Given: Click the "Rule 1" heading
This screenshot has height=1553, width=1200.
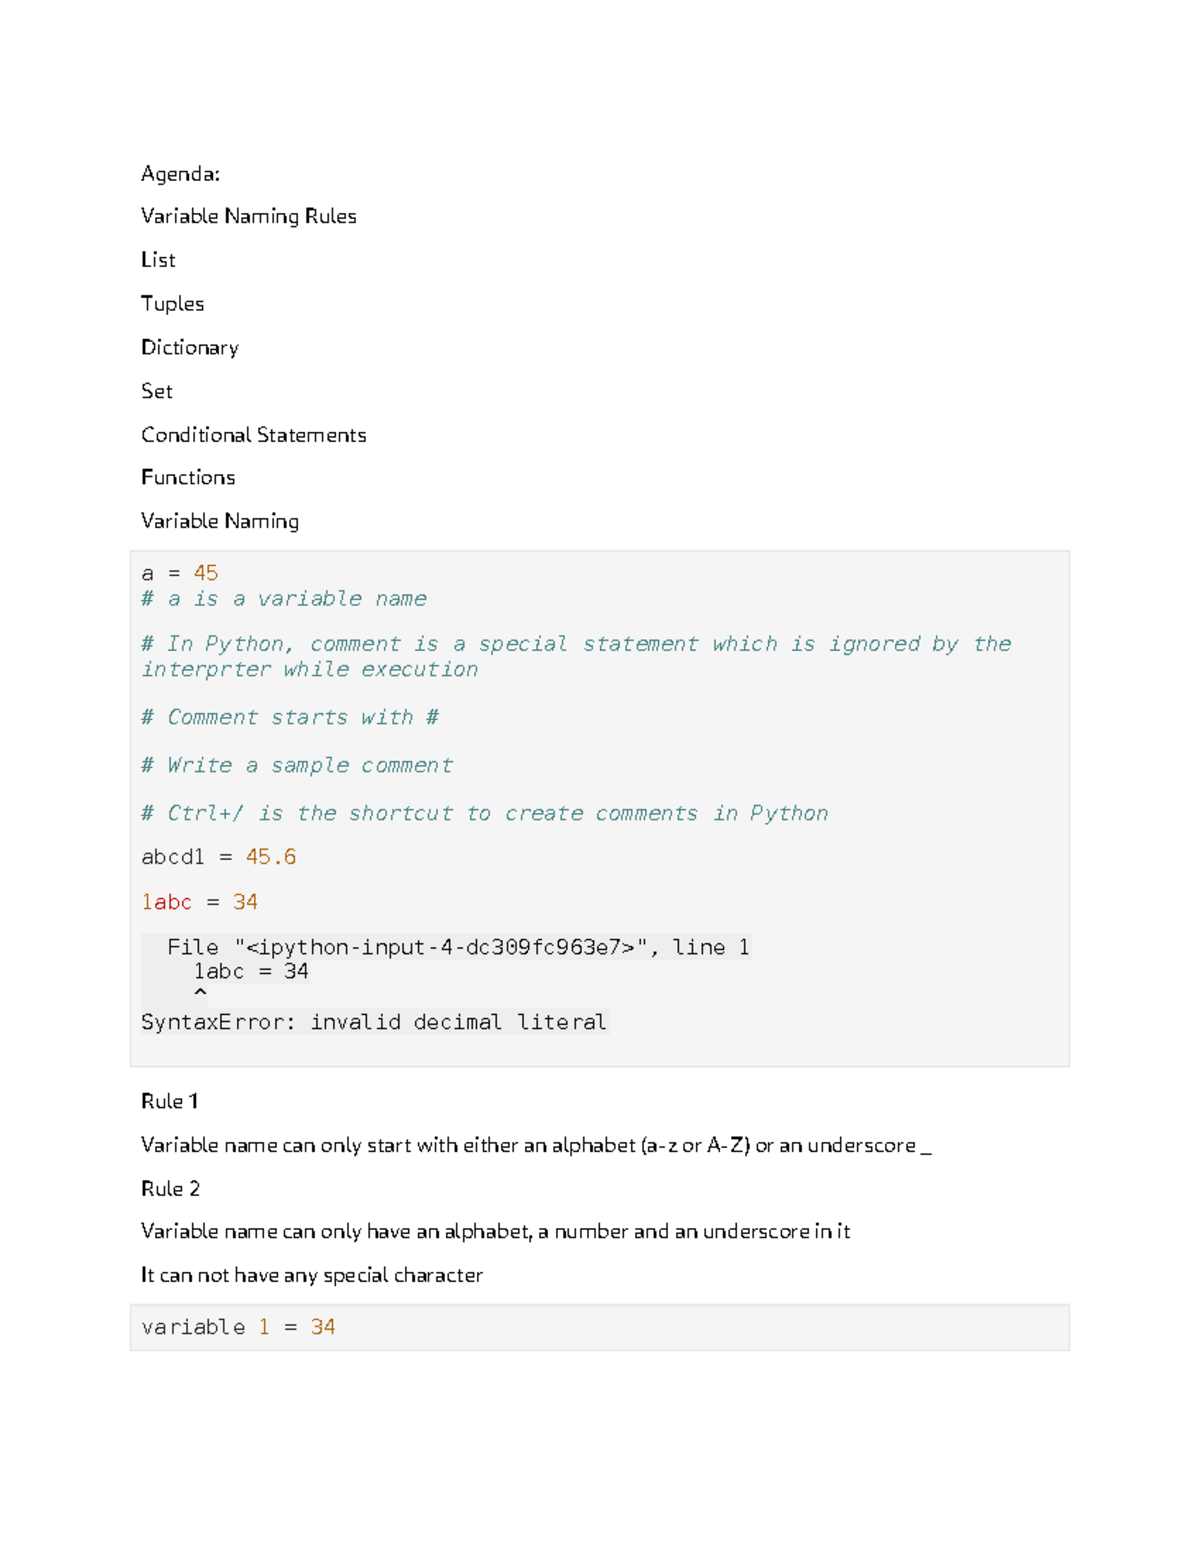Looking at the screenshot, I should (x=169, y=1101).
